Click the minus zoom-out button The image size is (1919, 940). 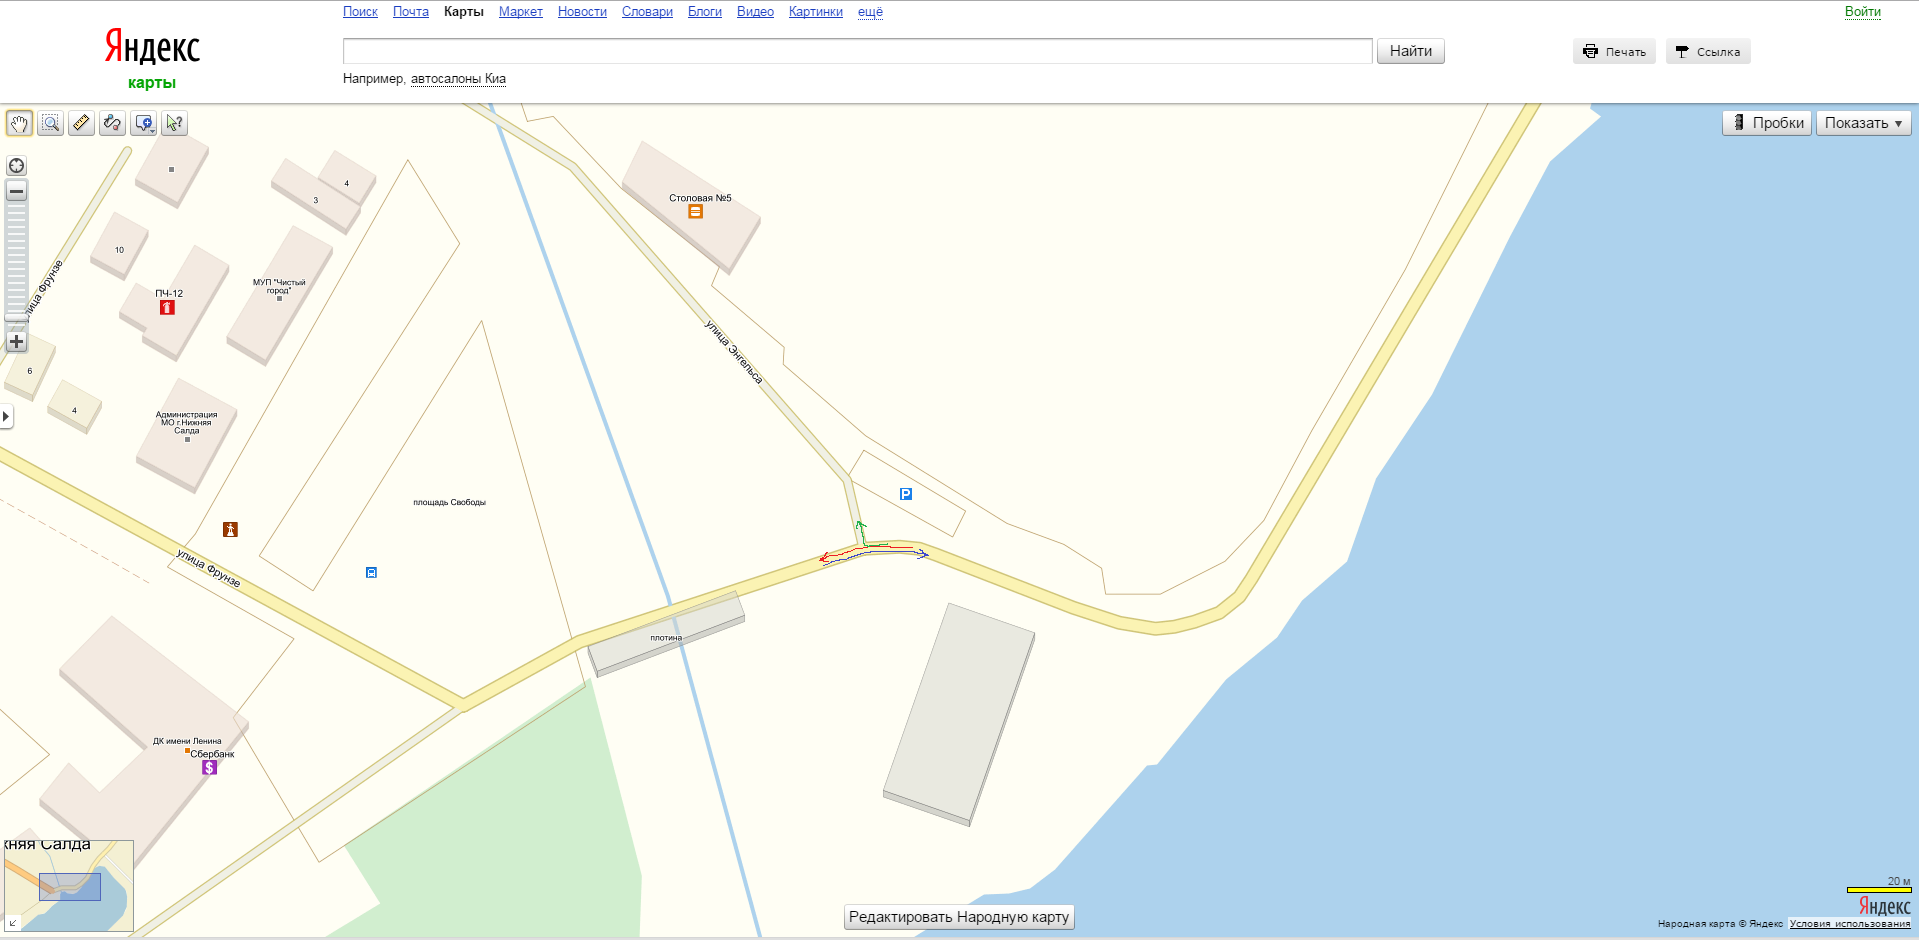pyautogui.click(x=16, y=191)
